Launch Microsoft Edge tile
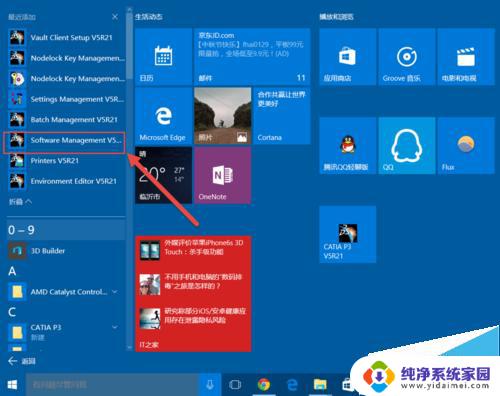 pyautogui.click(x=163, y=116)
